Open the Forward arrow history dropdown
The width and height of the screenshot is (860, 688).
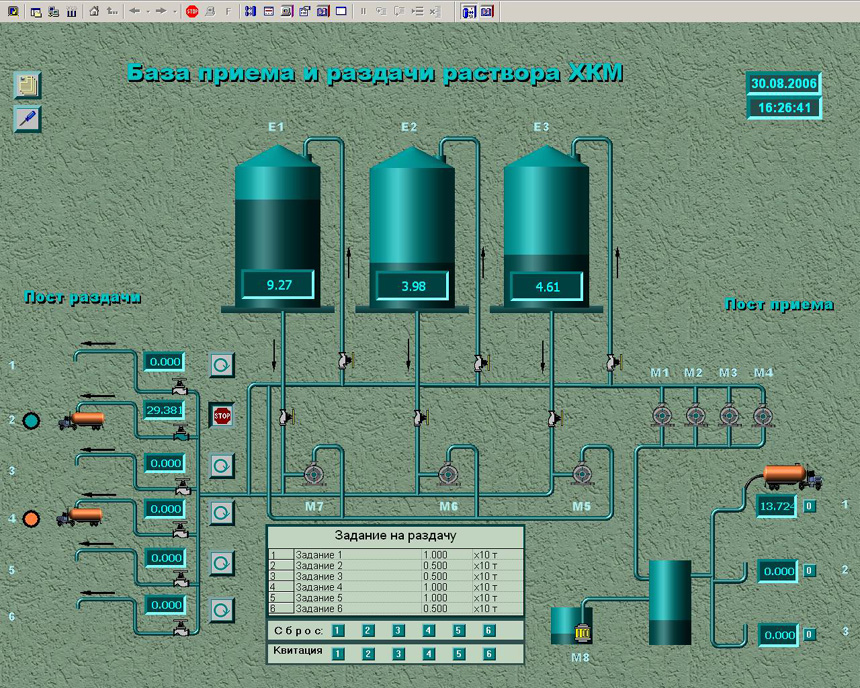pyautogui.click(x=174, y=12)
